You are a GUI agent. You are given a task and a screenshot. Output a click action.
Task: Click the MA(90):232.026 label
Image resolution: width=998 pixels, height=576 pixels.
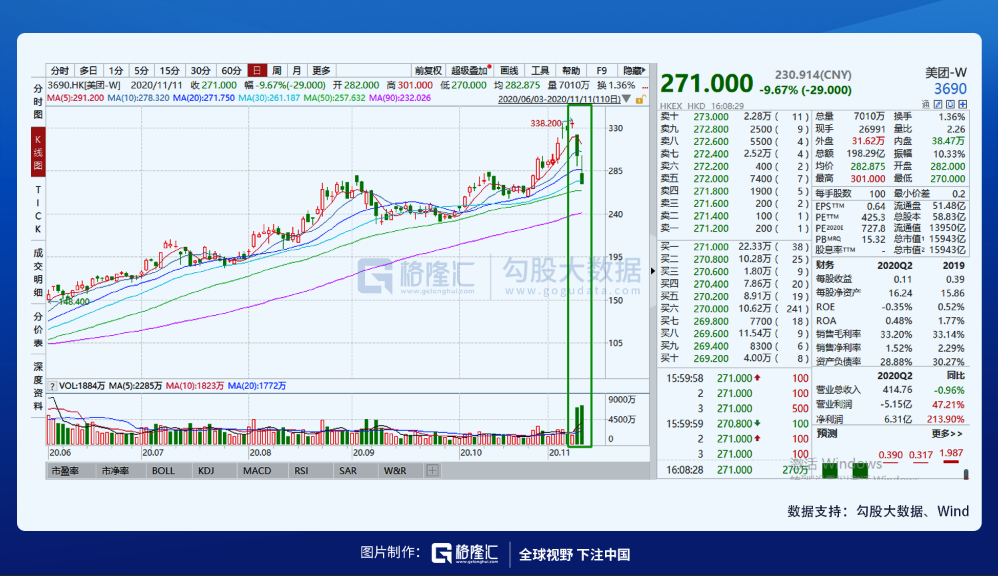click(x=400, y=98)
